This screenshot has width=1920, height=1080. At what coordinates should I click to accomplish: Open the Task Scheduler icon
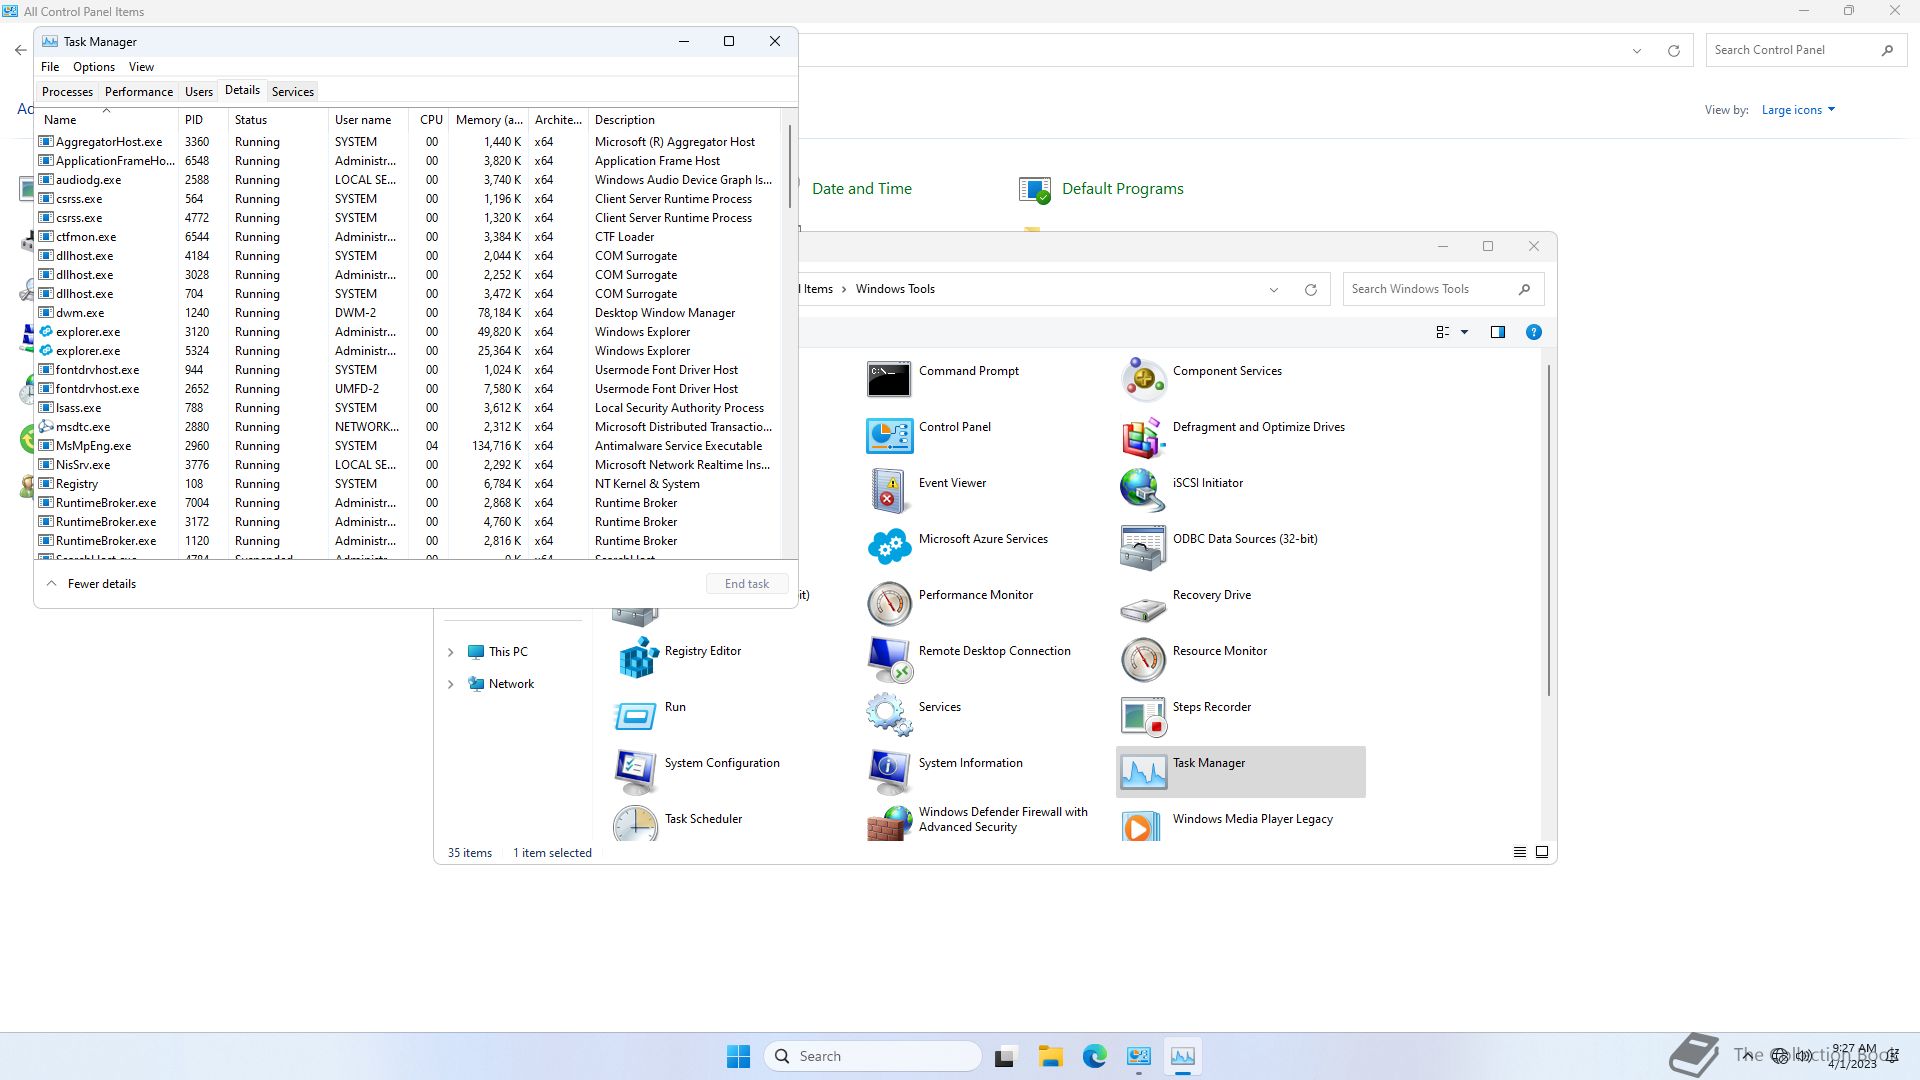(636, 825)
